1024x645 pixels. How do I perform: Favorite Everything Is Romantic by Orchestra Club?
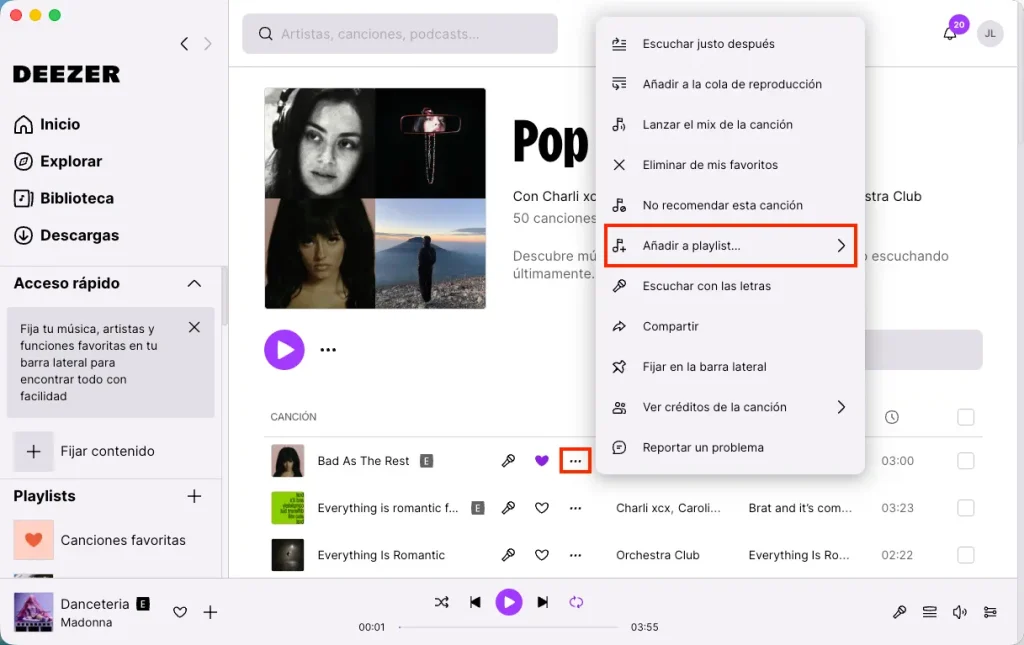click(541, 555)
